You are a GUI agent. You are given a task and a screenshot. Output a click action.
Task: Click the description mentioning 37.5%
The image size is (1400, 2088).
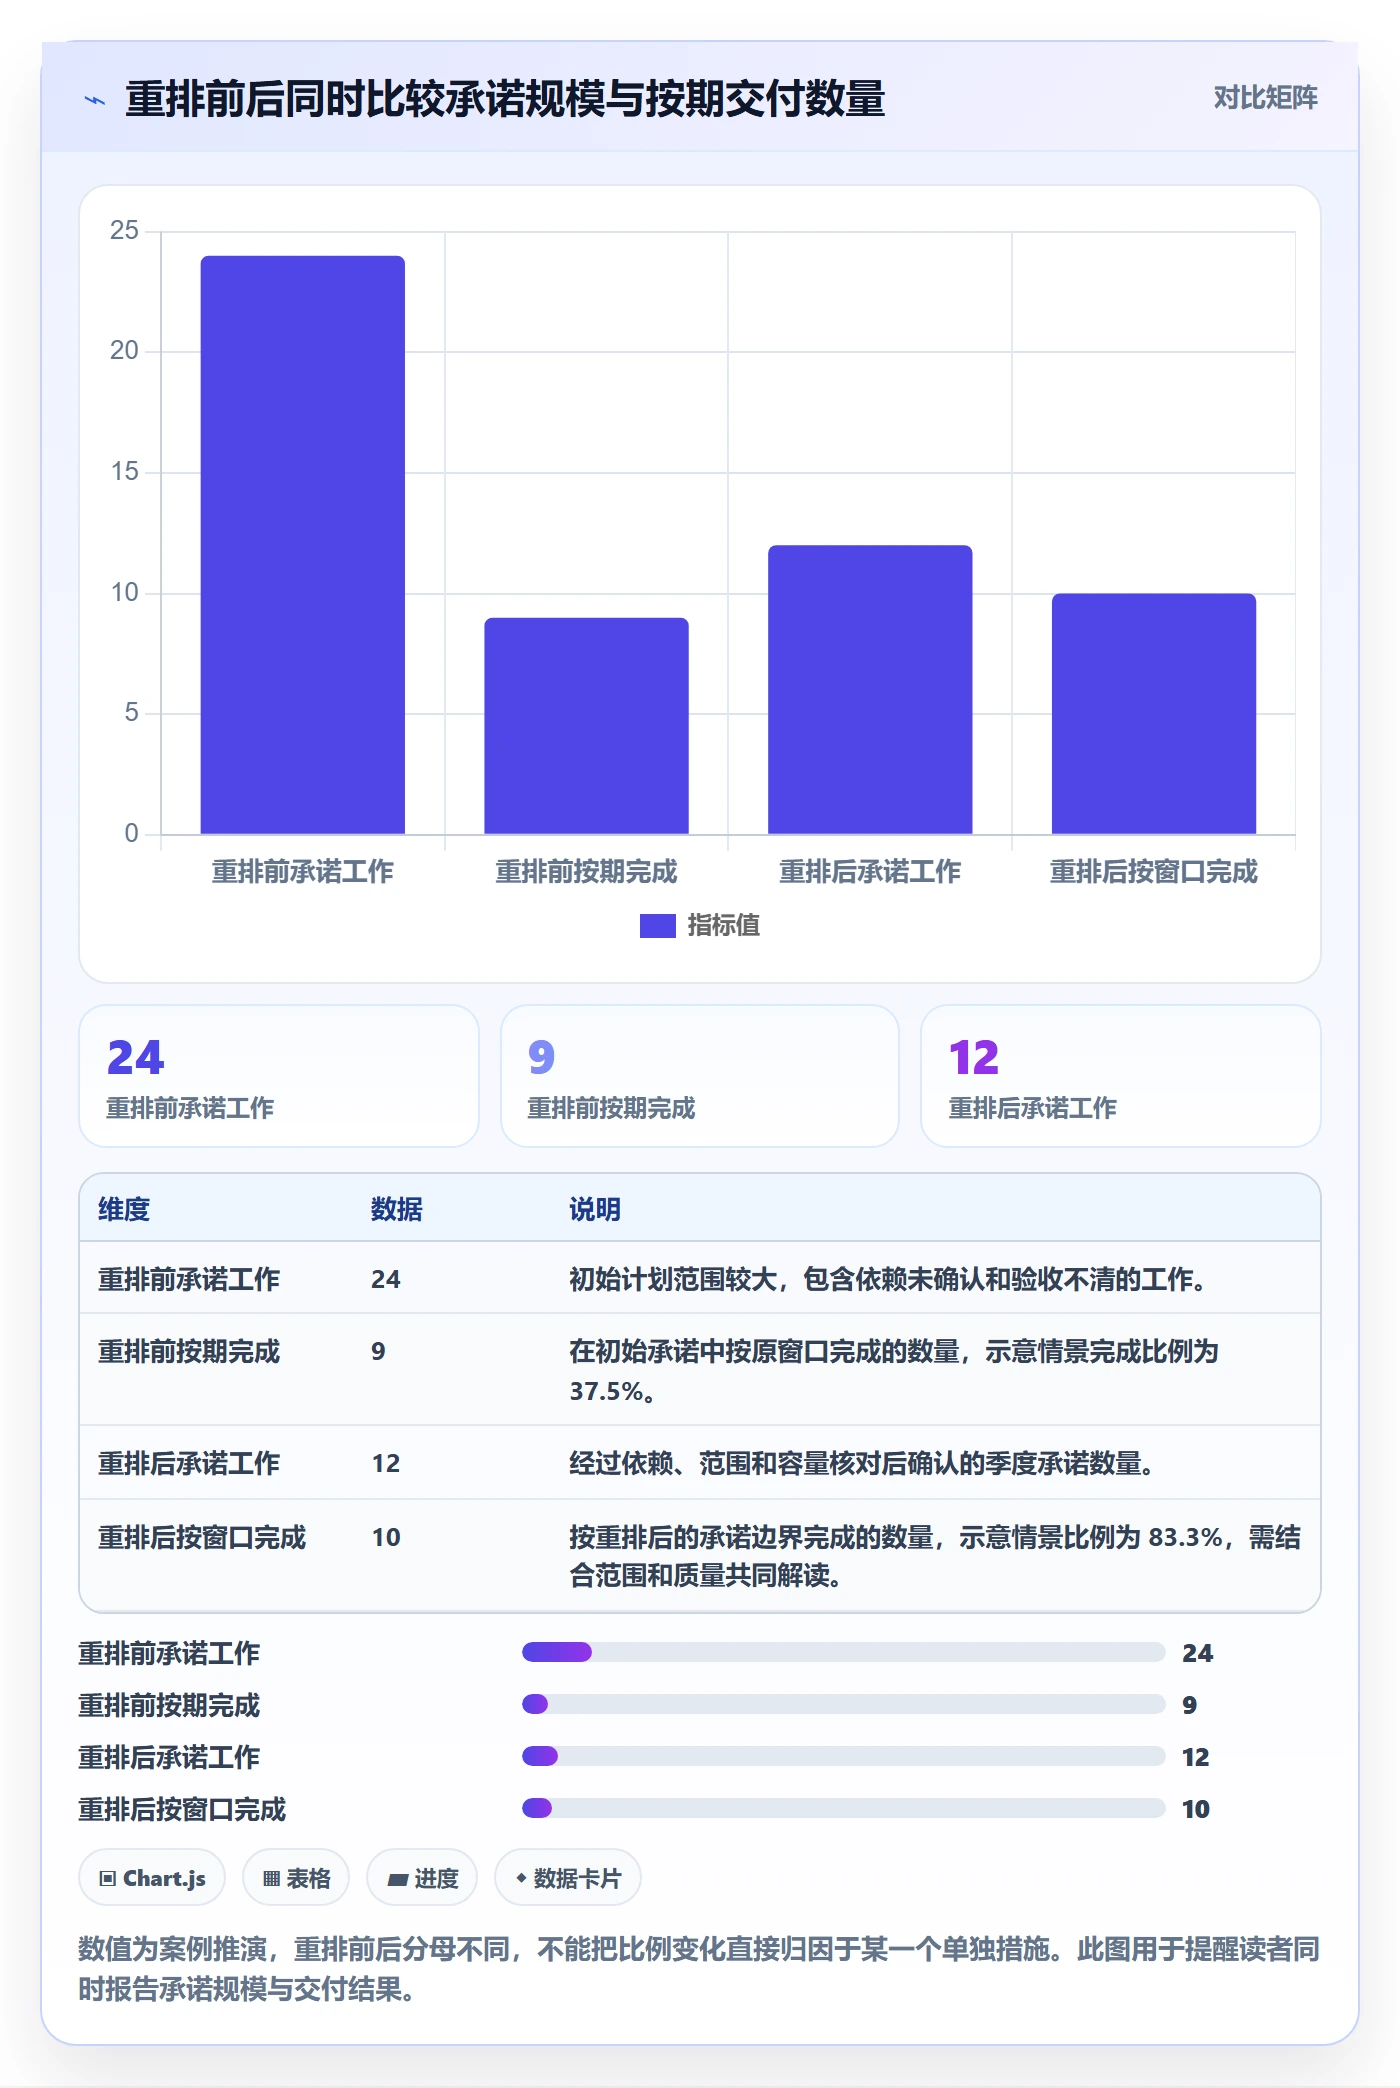(x=894, y=1371)
